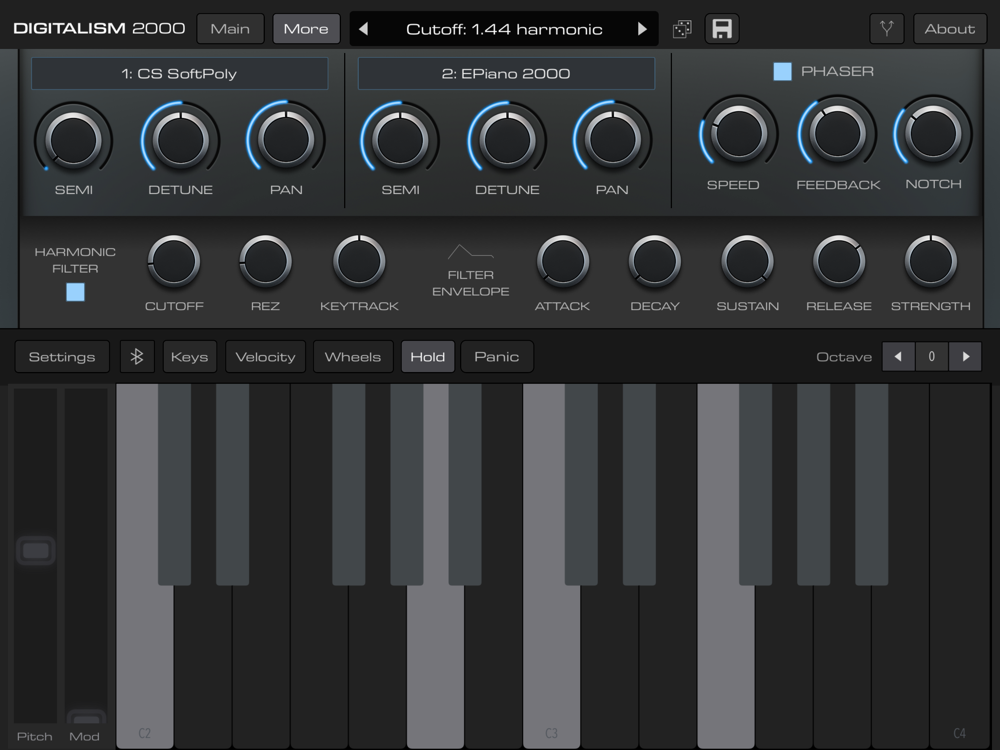Tap the Bluetooth MIDI icon
This screenshot has width=1000, height=750.
click(x=137, y=357)
